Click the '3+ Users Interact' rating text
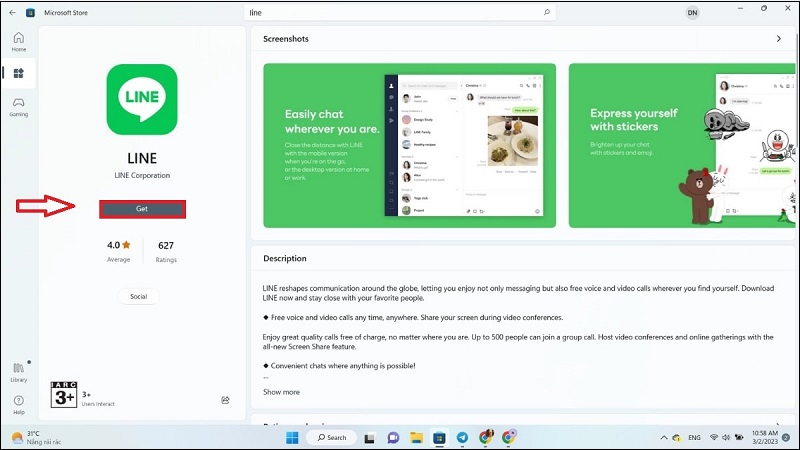Screen dimensions: 800x450 click(98, 399)
